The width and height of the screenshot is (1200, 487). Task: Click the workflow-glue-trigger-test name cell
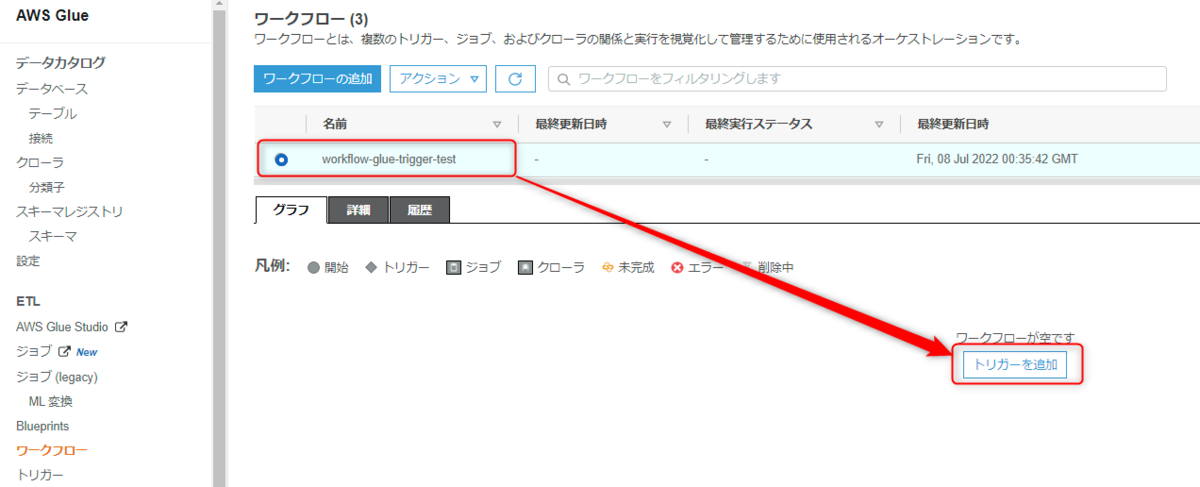click(x=389, y=159)
